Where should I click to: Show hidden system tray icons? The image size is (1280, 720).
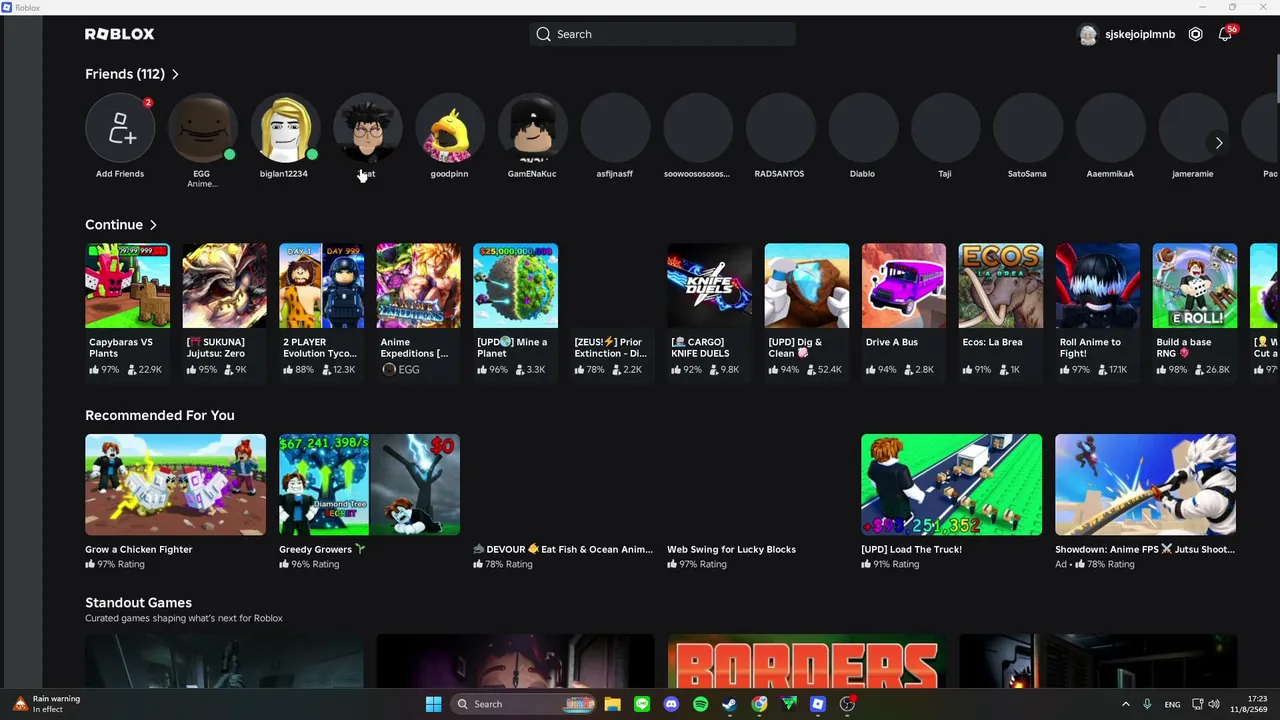pos(1125,704)
